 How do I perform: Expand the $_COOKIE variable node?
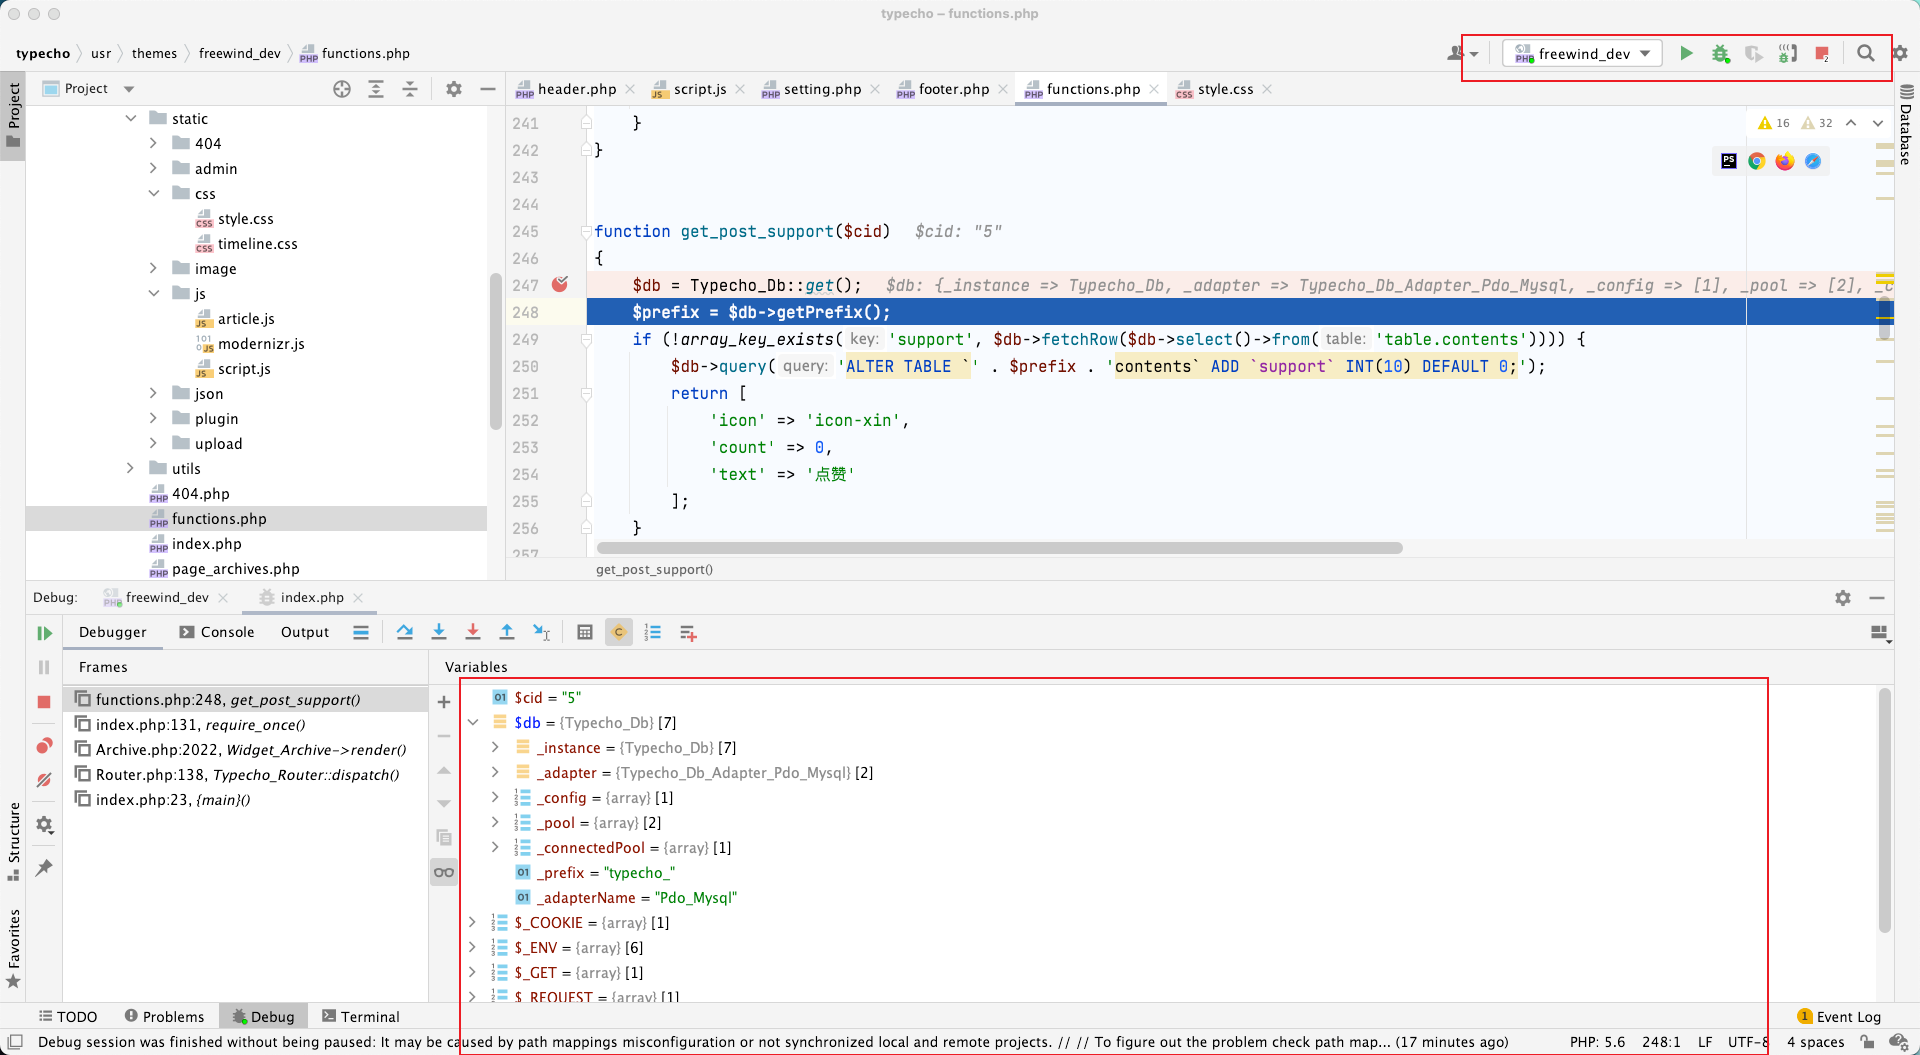point(473,922)
